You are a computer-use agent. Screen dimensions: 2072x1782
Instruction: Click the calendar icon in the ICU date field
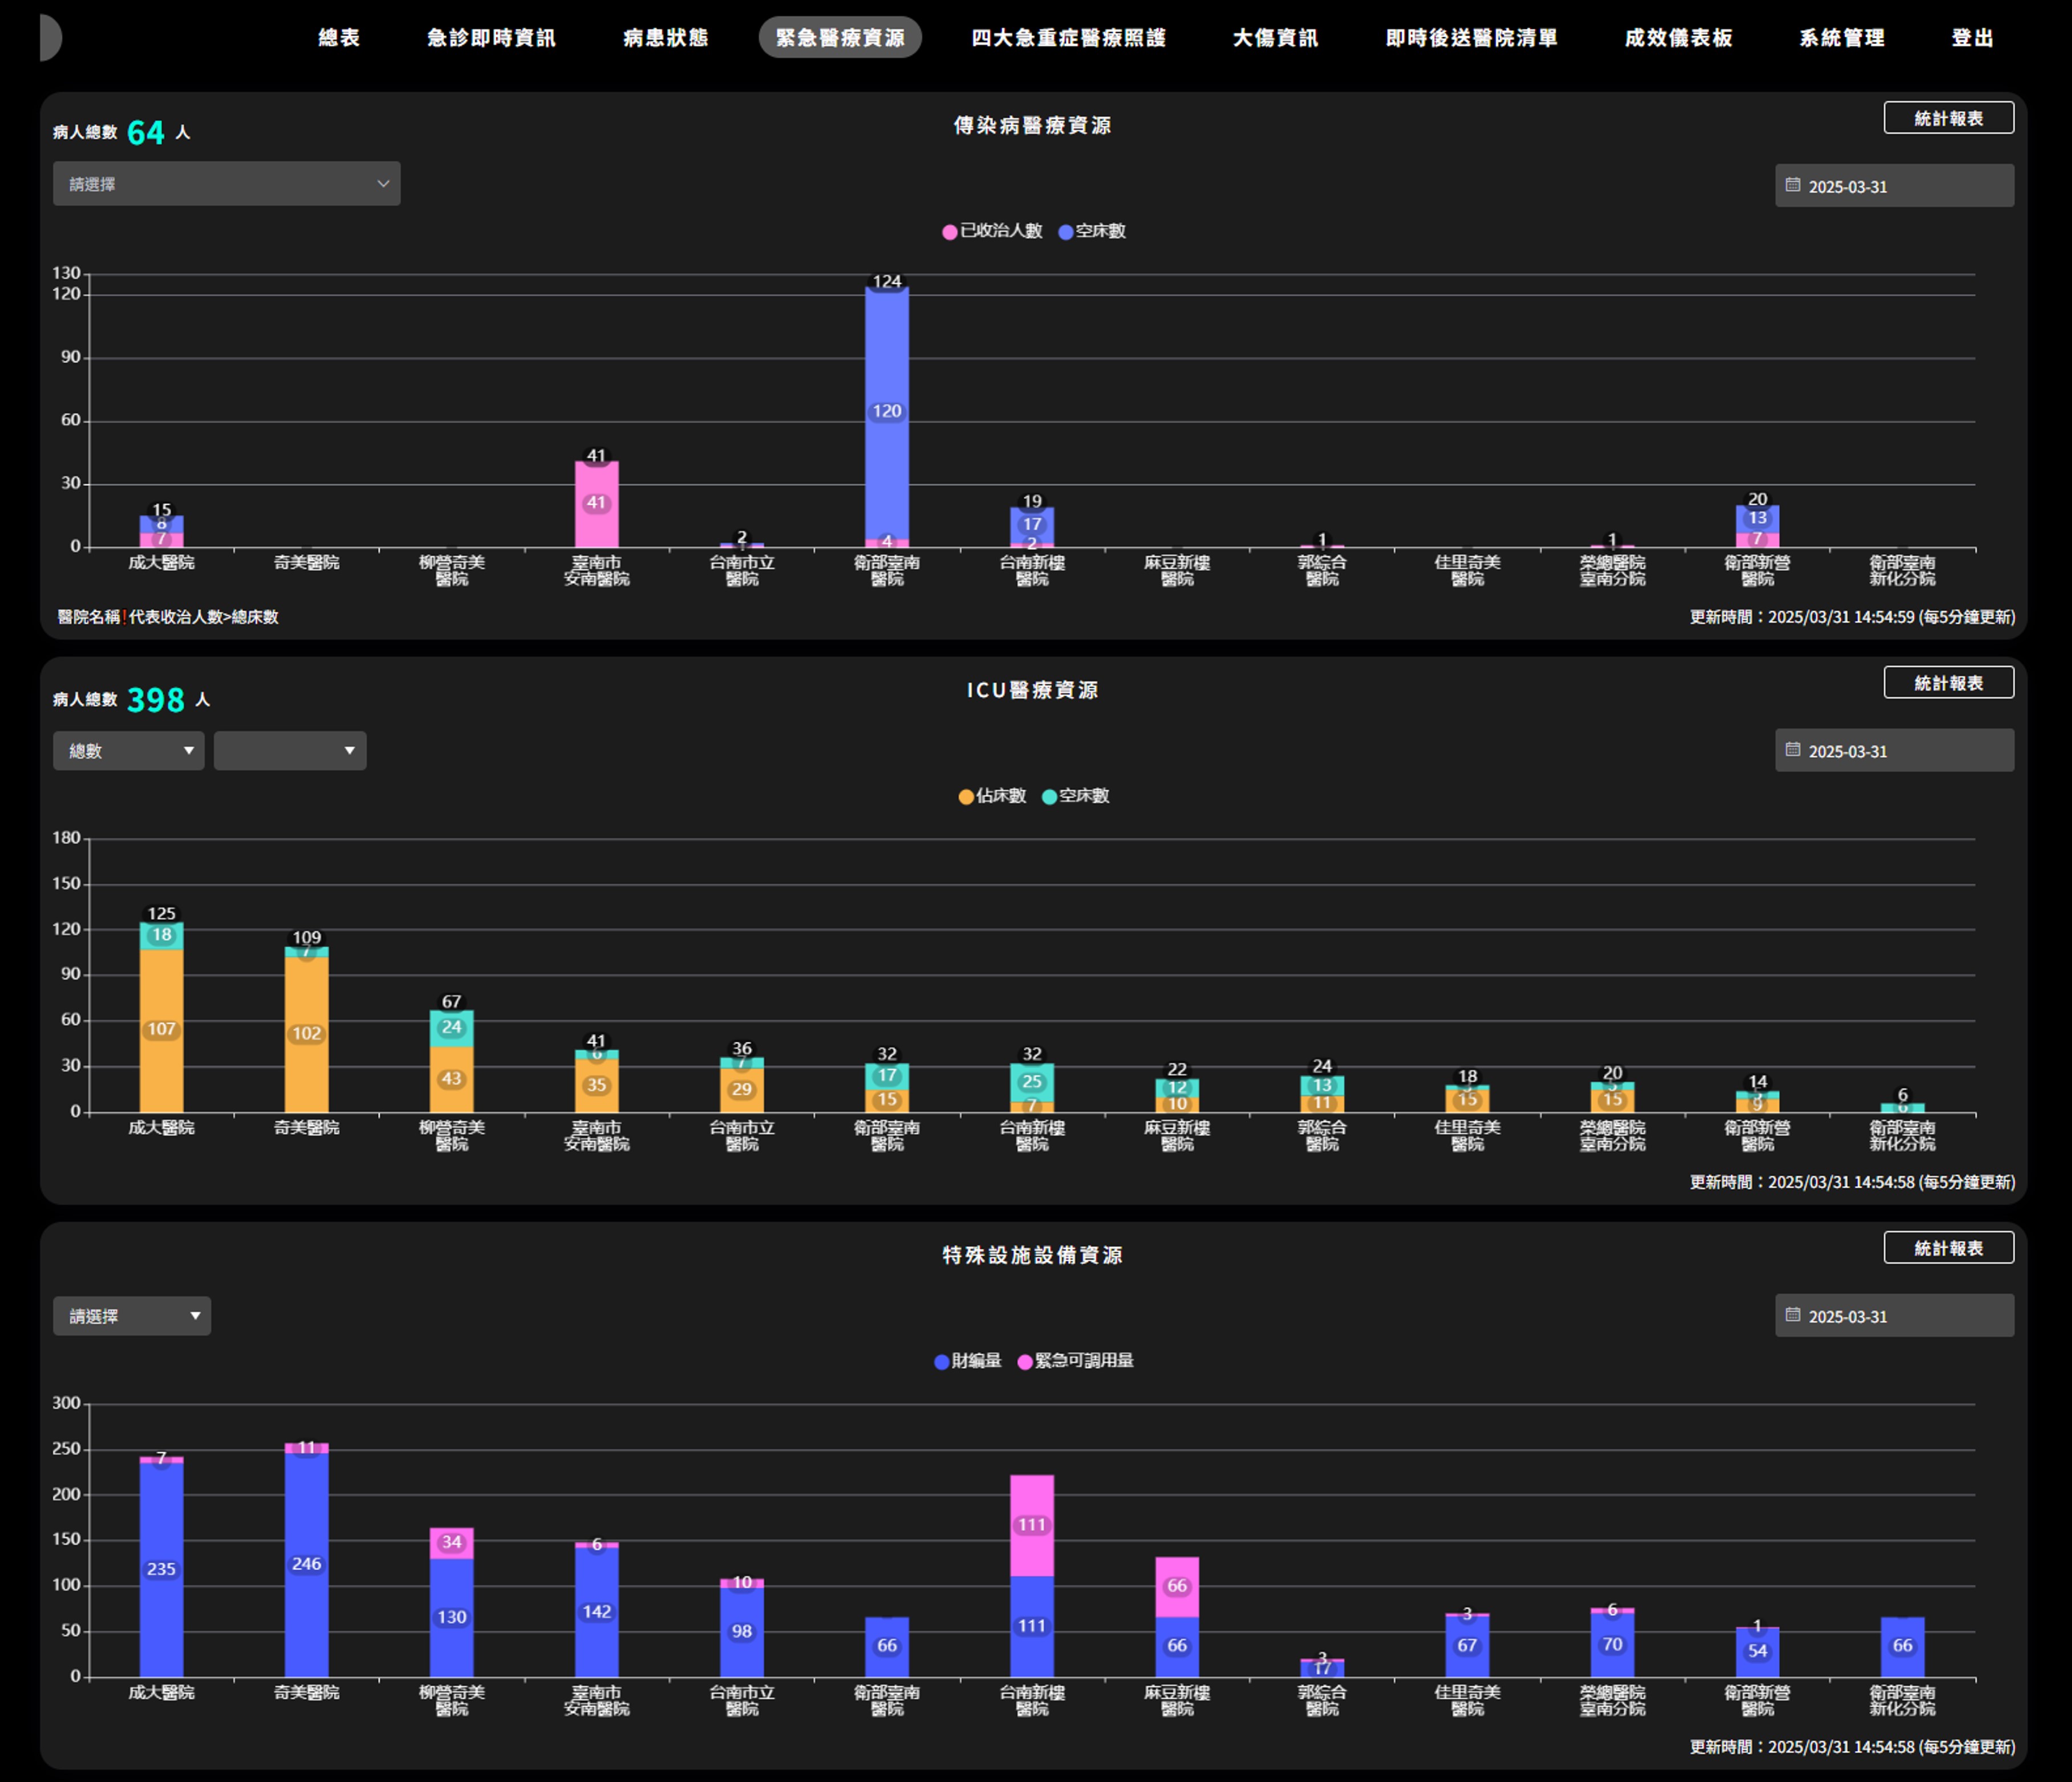pos(1793,750)
